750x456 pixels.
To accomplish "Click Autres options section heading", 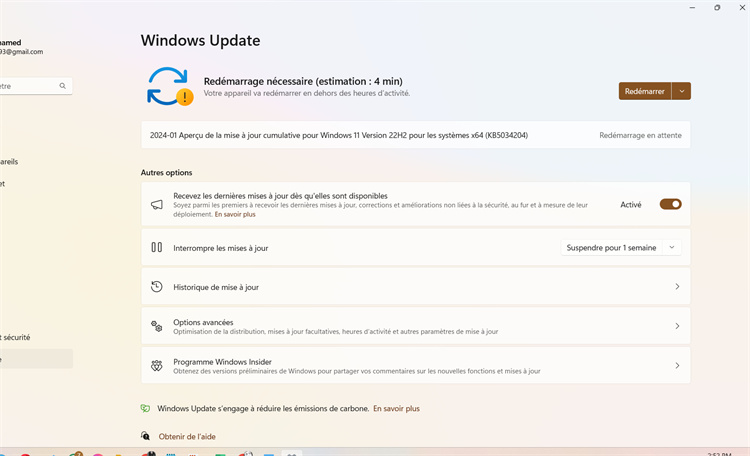I will 166,173.
